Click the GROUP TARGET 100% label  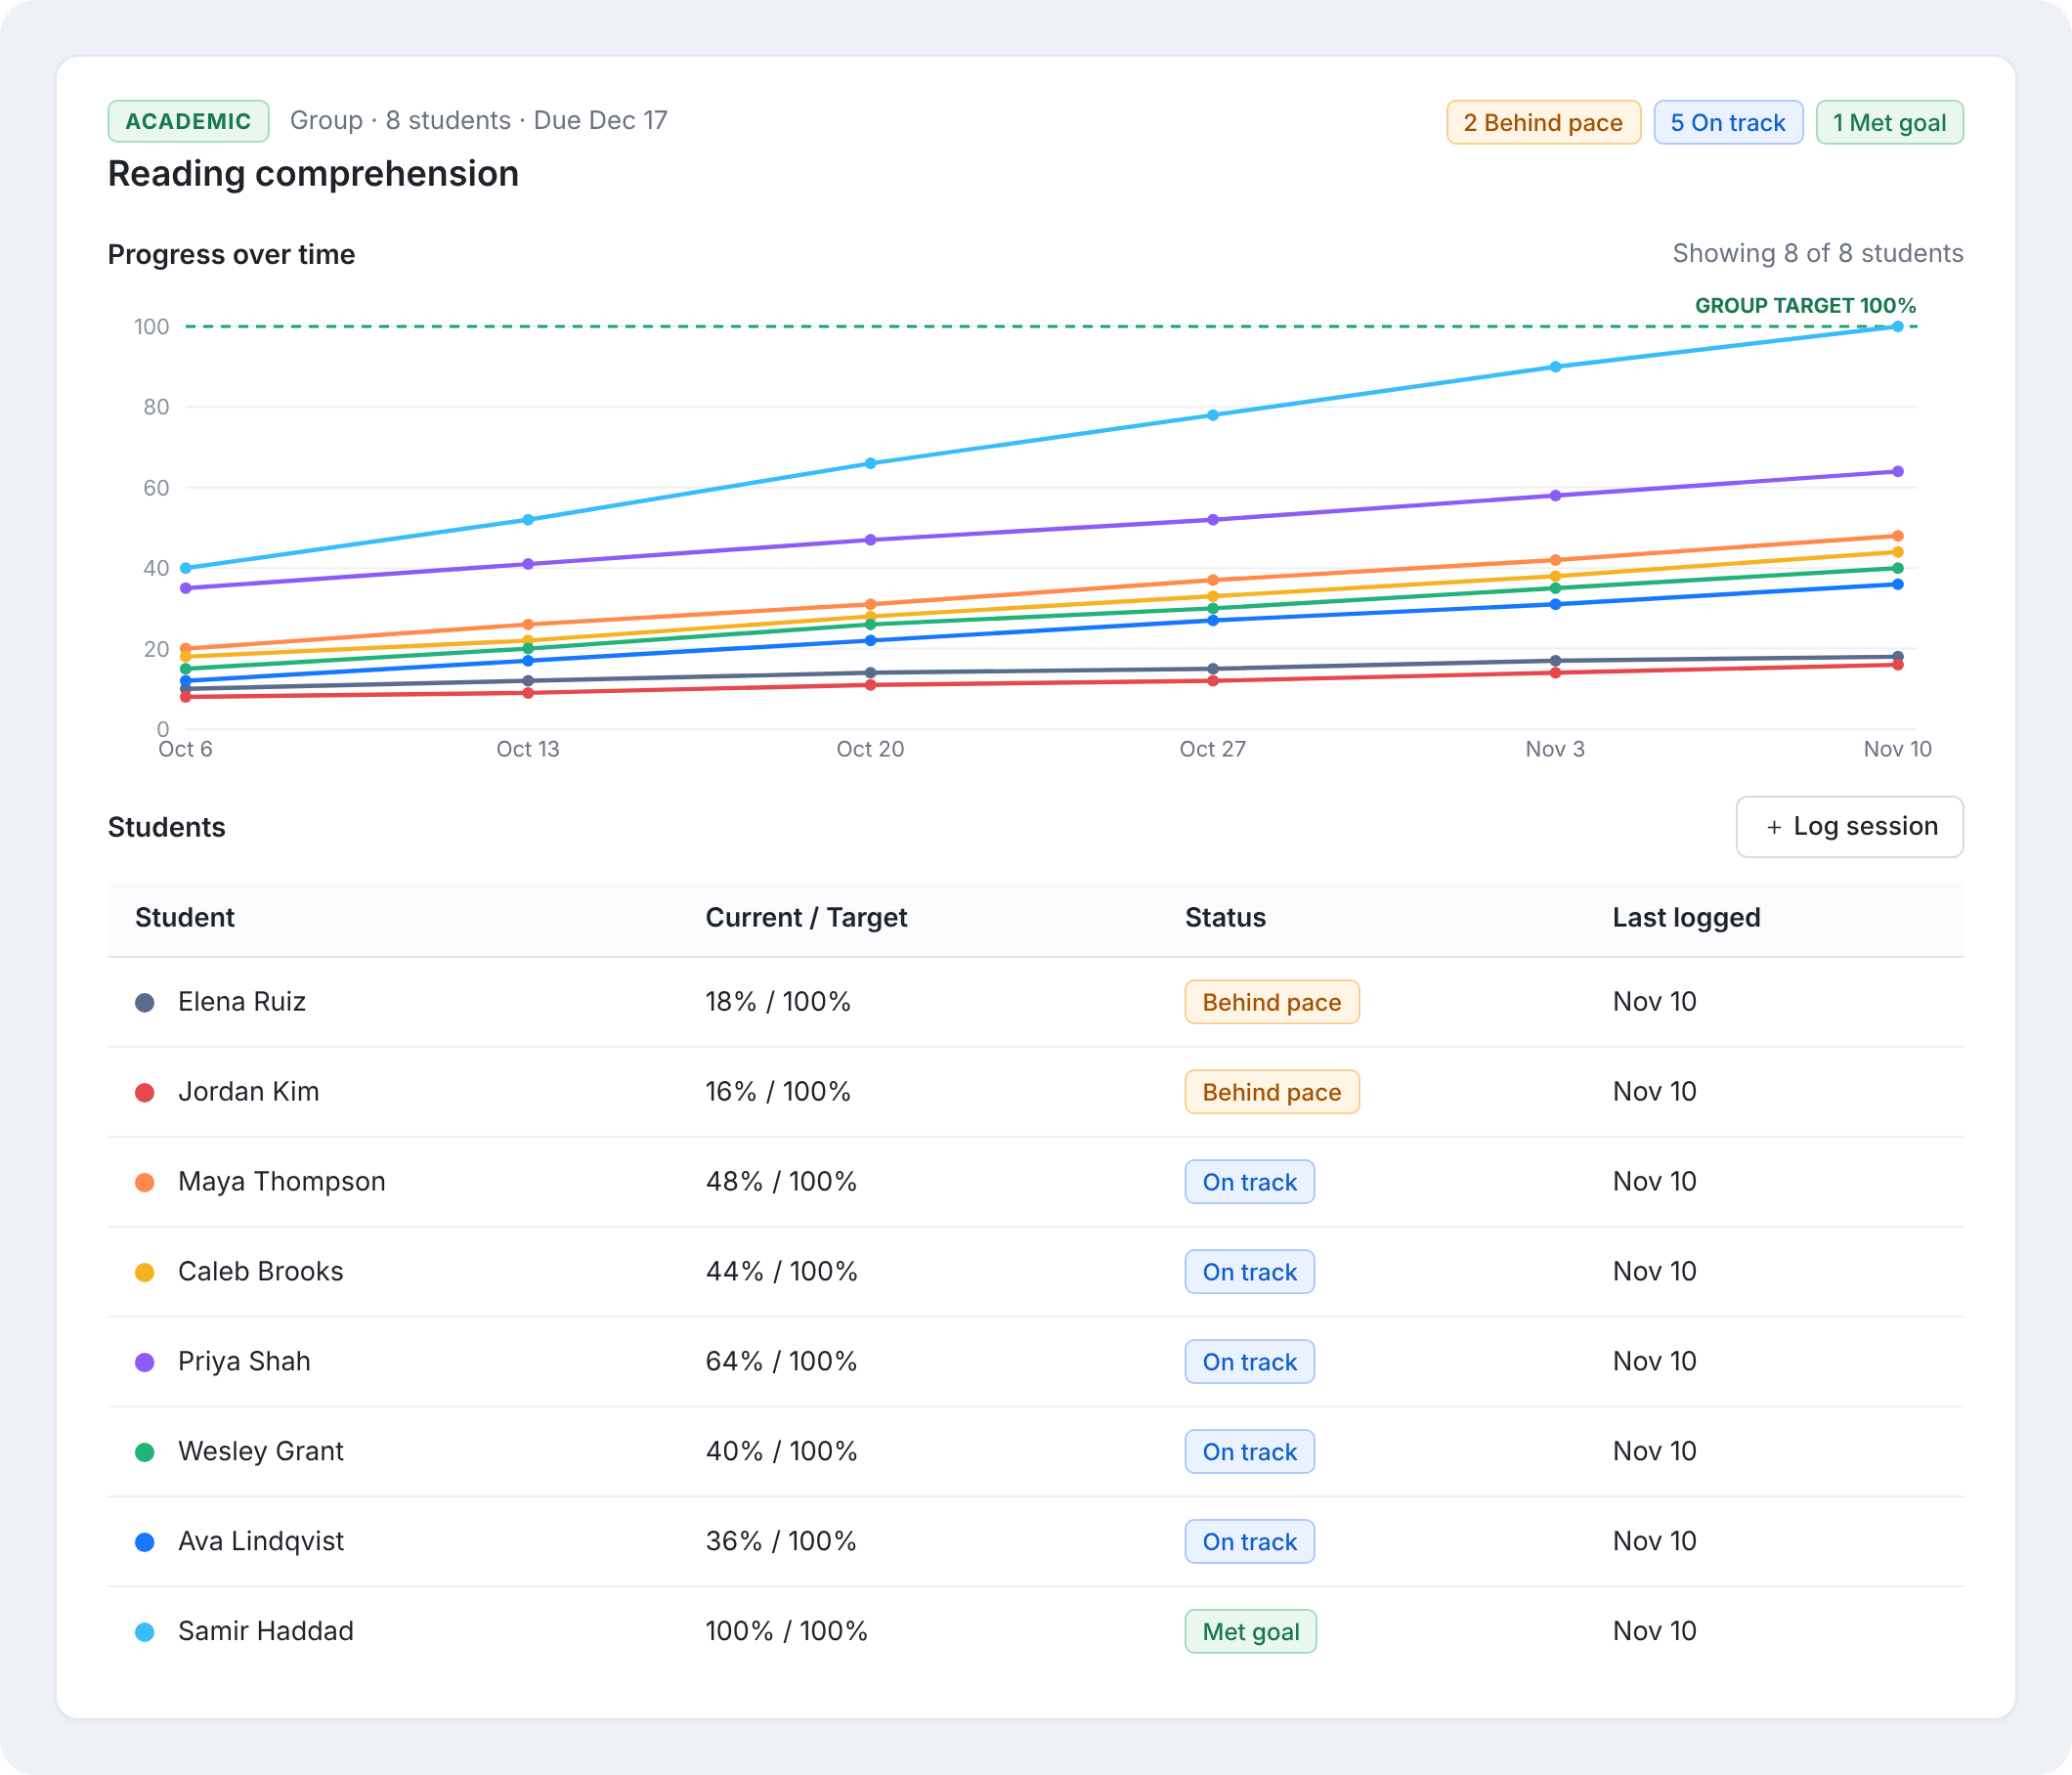(x=1806, y=306)
